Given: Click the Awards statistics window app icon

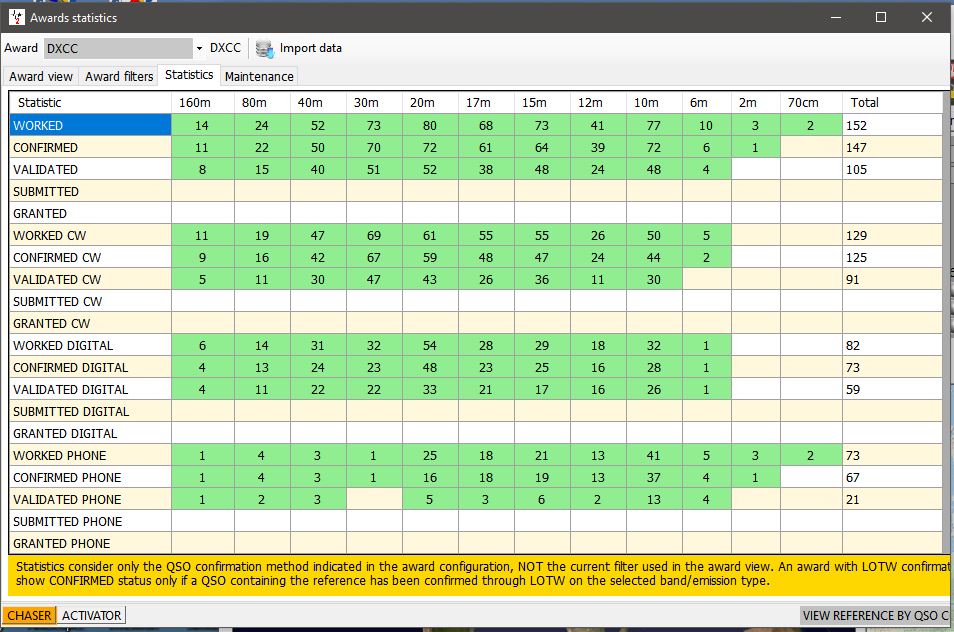Looking at the screenshot, I should (x=16, y=17).
